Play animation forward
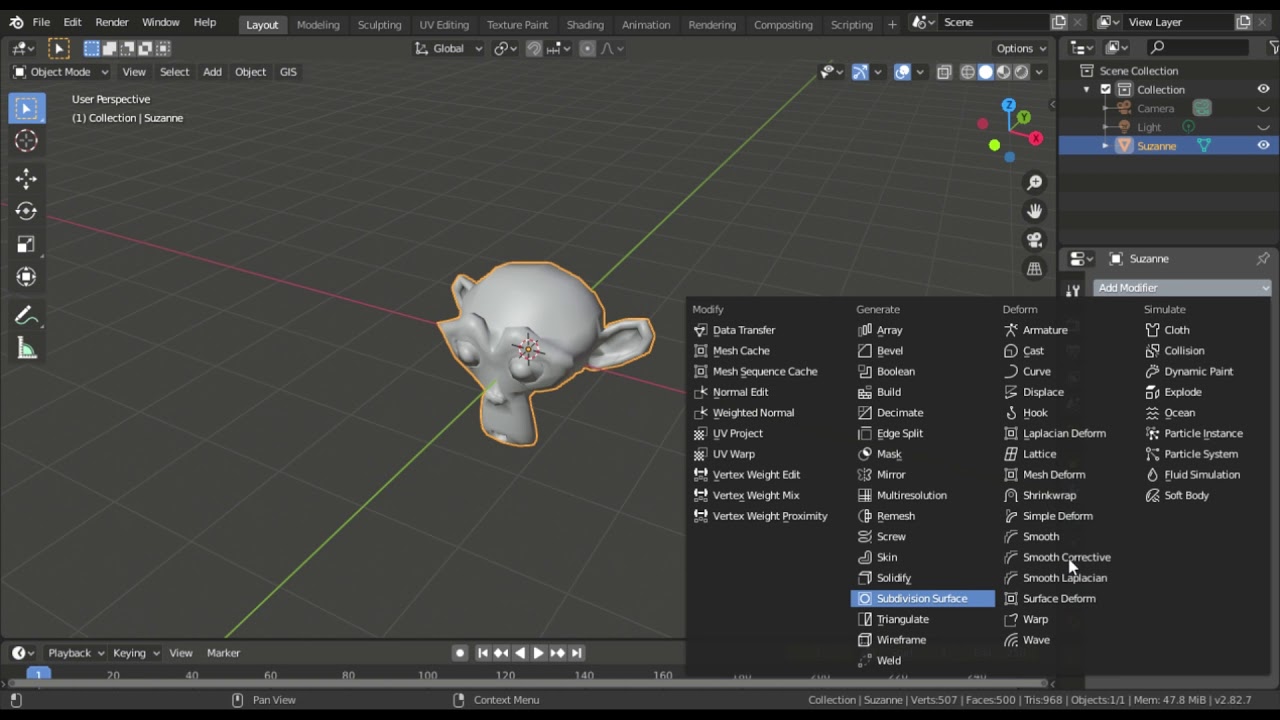 point(538,653)
